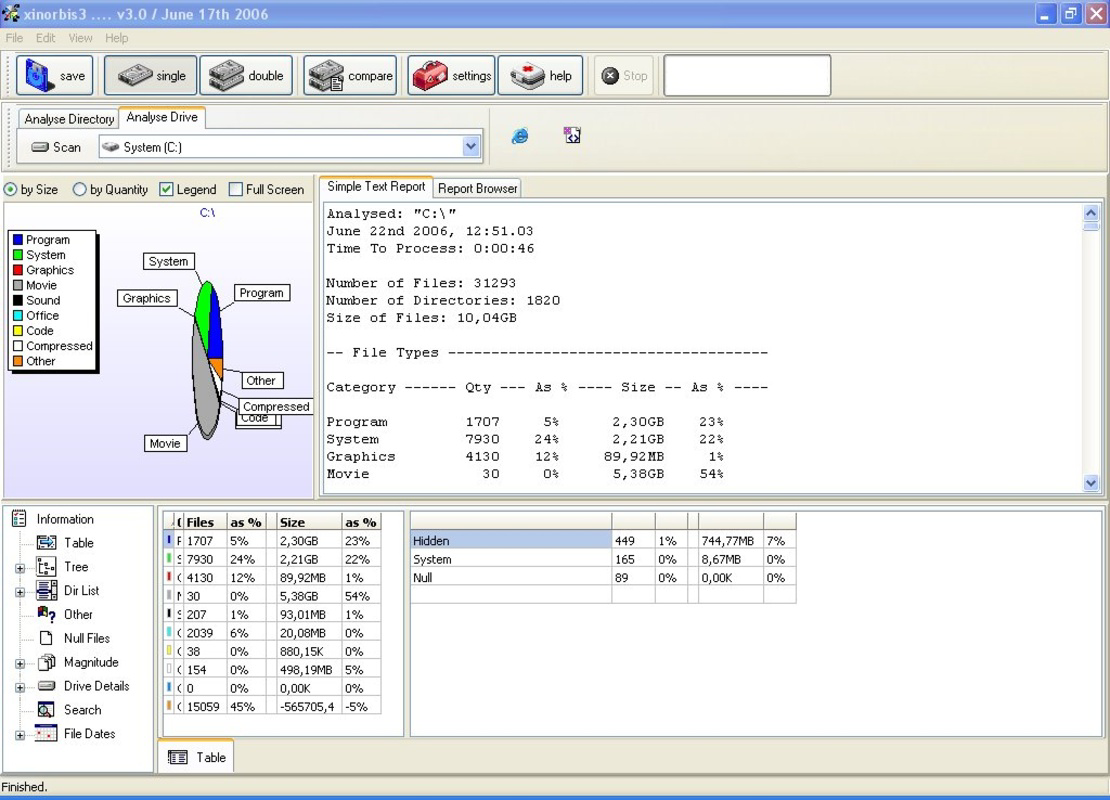Start the drive Scan
Screen dimensions: 1110x800
click(x=57, y=147)
